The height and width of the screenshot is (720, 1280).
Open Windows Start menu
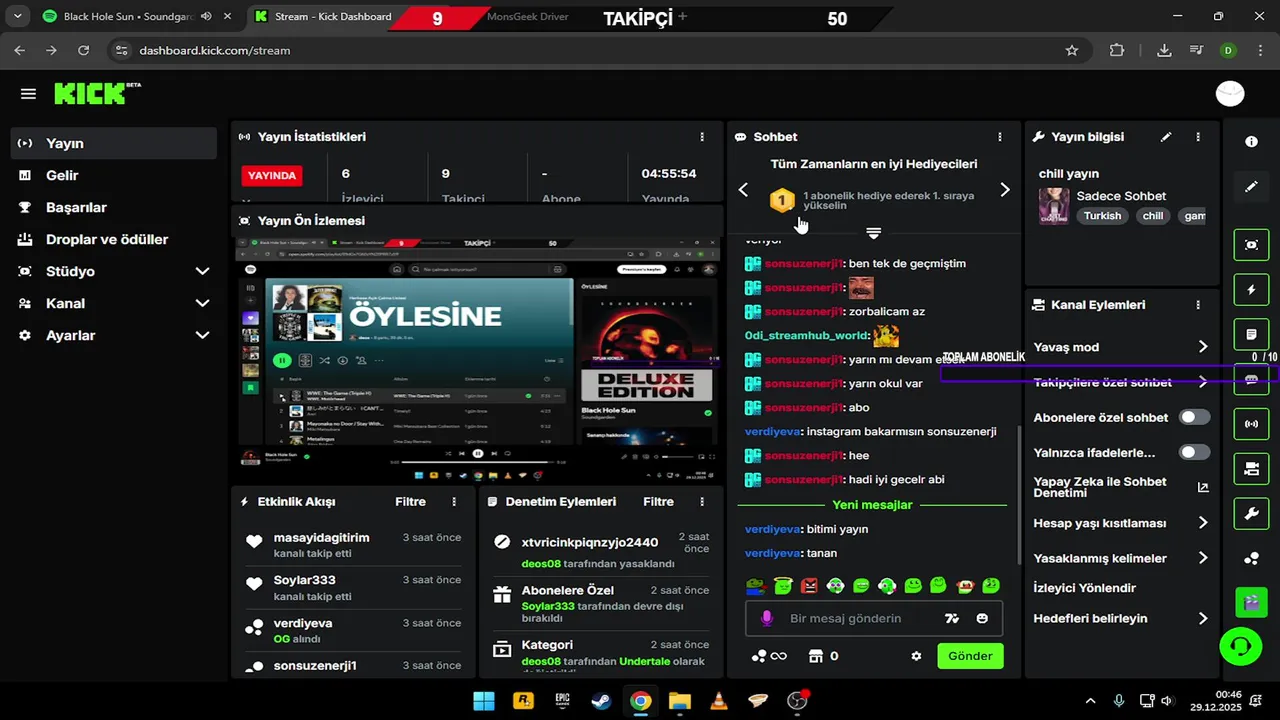coord(484,700)
